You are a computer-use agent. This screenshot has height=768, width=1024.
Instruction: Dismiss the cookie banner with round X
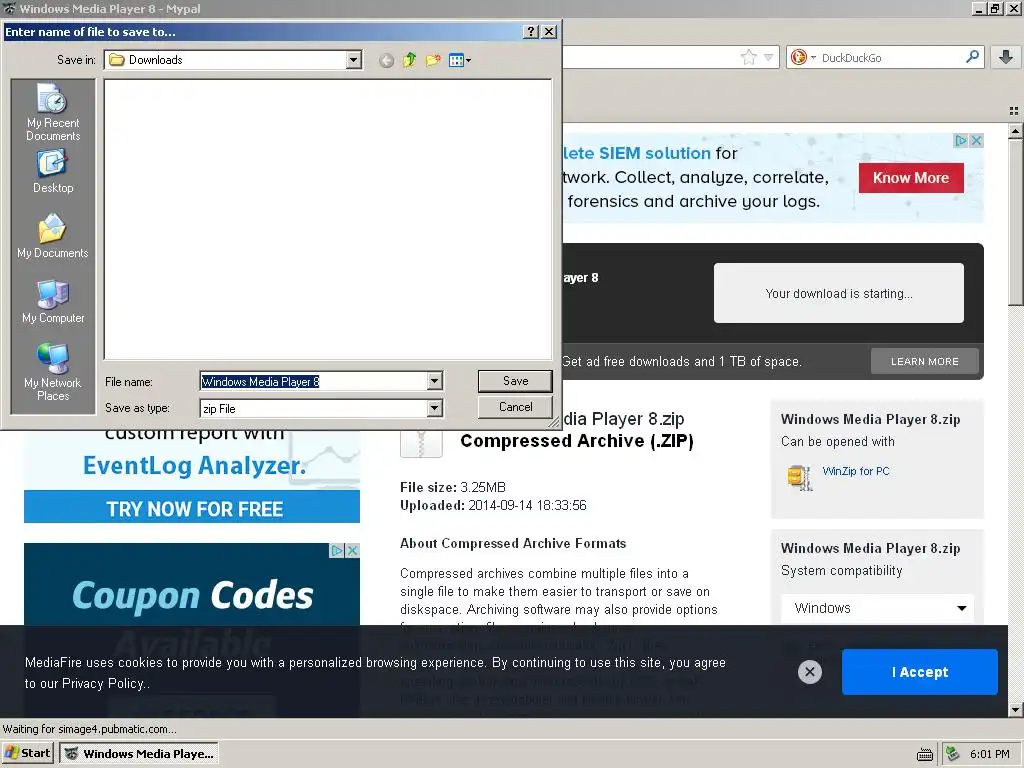click(810, 671)
